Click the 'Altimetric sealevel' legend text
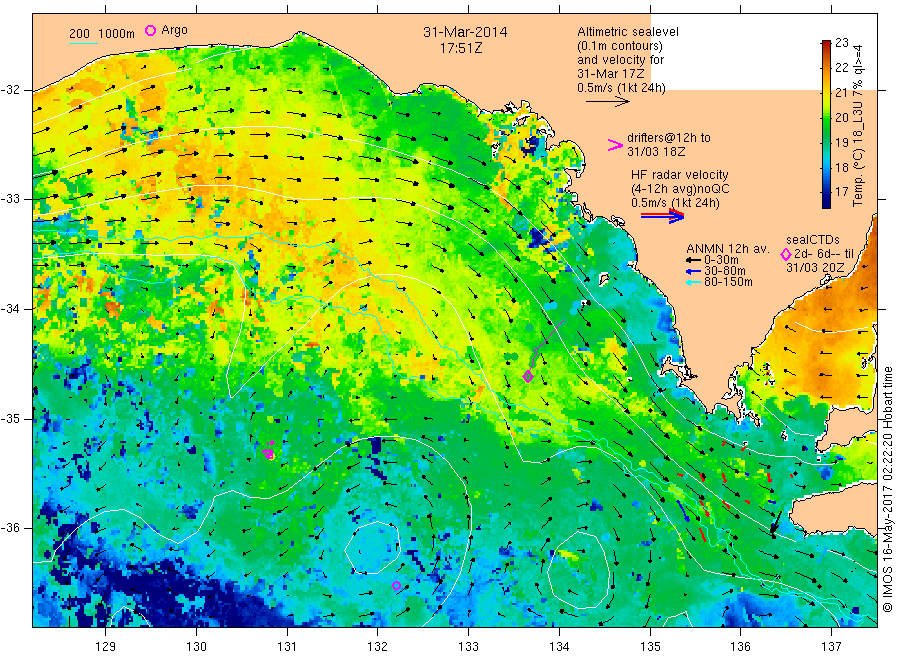Screen dimensions: 900x660 point(628,32)
